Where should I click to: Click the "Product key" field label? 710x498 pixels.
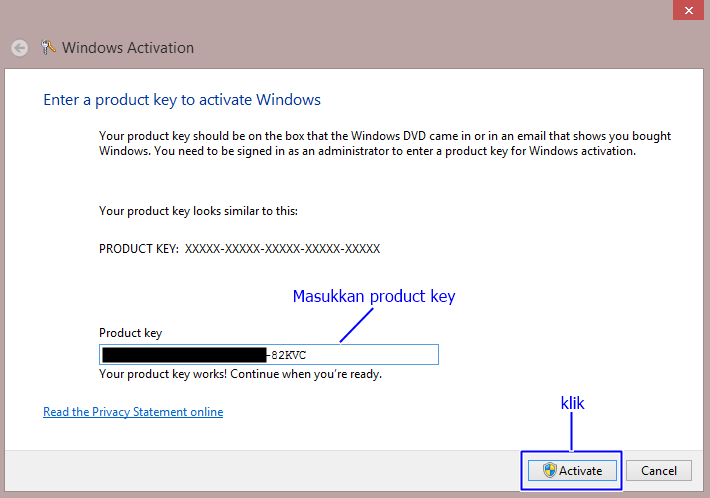[x=130, y=333]
